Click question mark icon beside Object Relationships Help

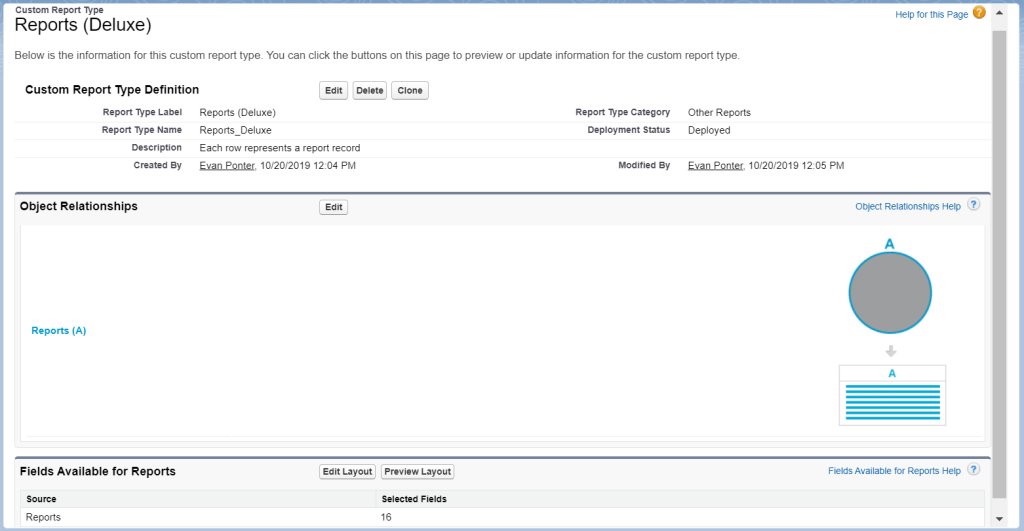coord(973,206)
